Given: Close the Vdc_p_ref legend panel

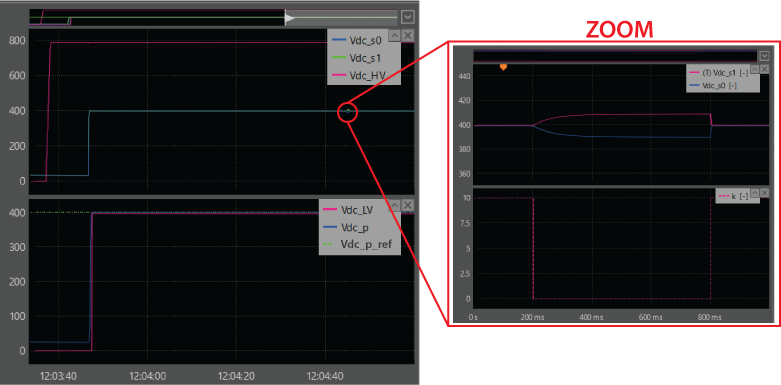Looking at the screenshot, I should (407, 205).
